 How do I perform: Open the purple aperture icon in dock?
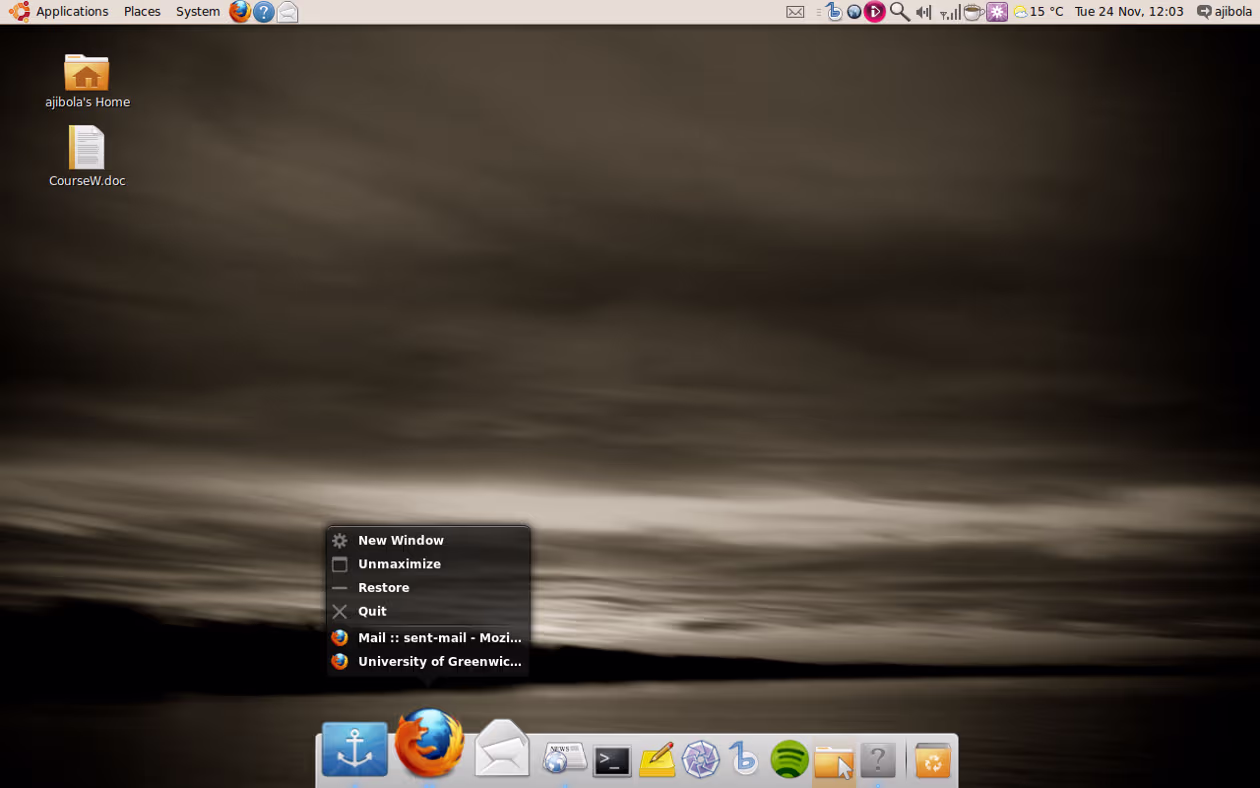[x=701, y=760]
